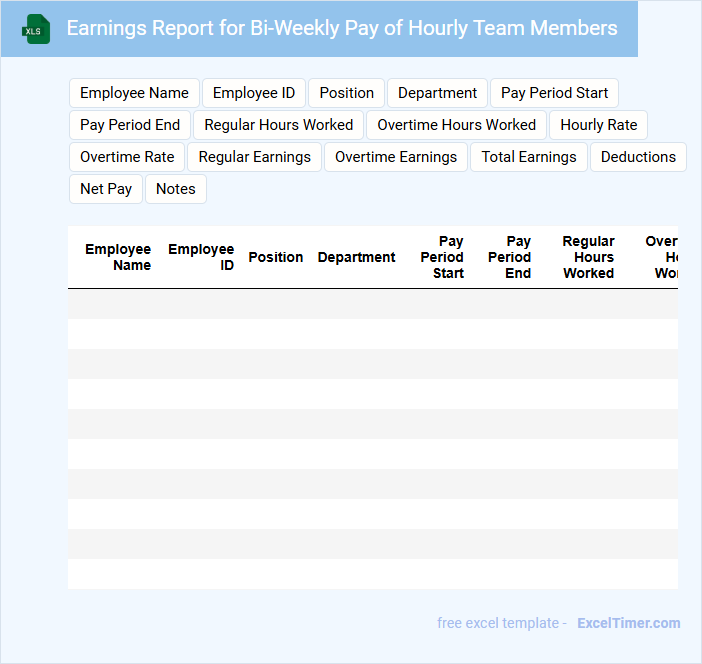This screenshot has height=664, width=702.
Task: Click the Notes tag button
Action: click(176, 189)
